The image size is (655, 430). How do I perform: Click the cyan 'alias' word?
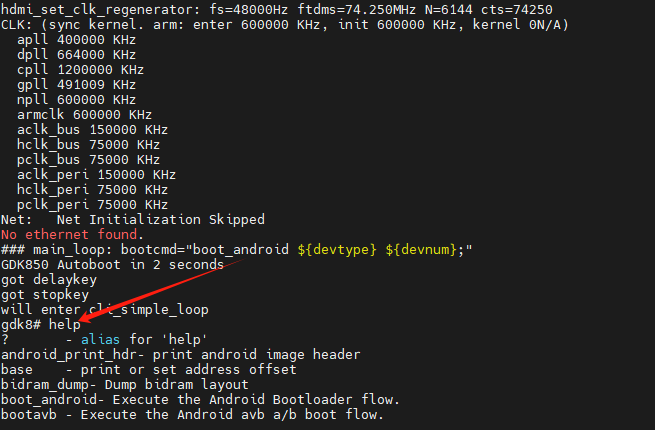click(x=100, y=339)
